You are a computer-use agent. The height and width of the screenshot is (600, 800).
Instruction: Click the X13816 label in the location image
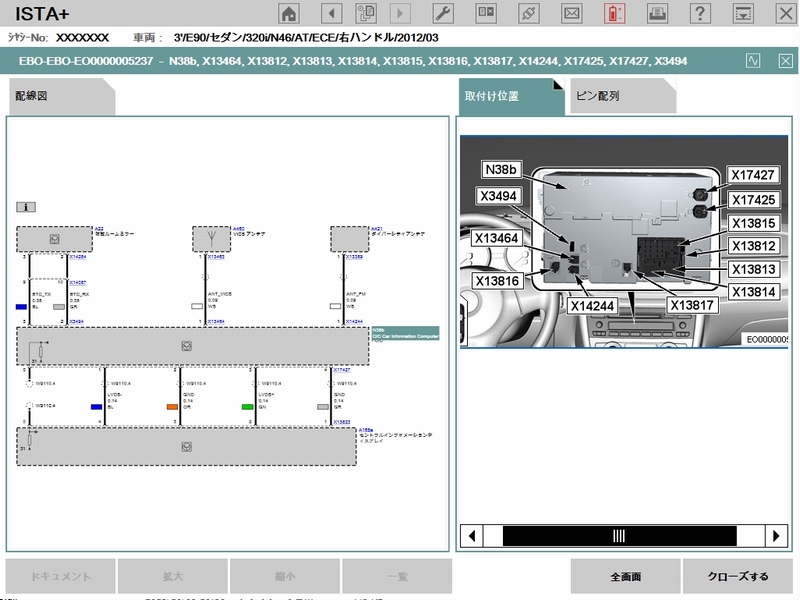click(x=497, y=281)
